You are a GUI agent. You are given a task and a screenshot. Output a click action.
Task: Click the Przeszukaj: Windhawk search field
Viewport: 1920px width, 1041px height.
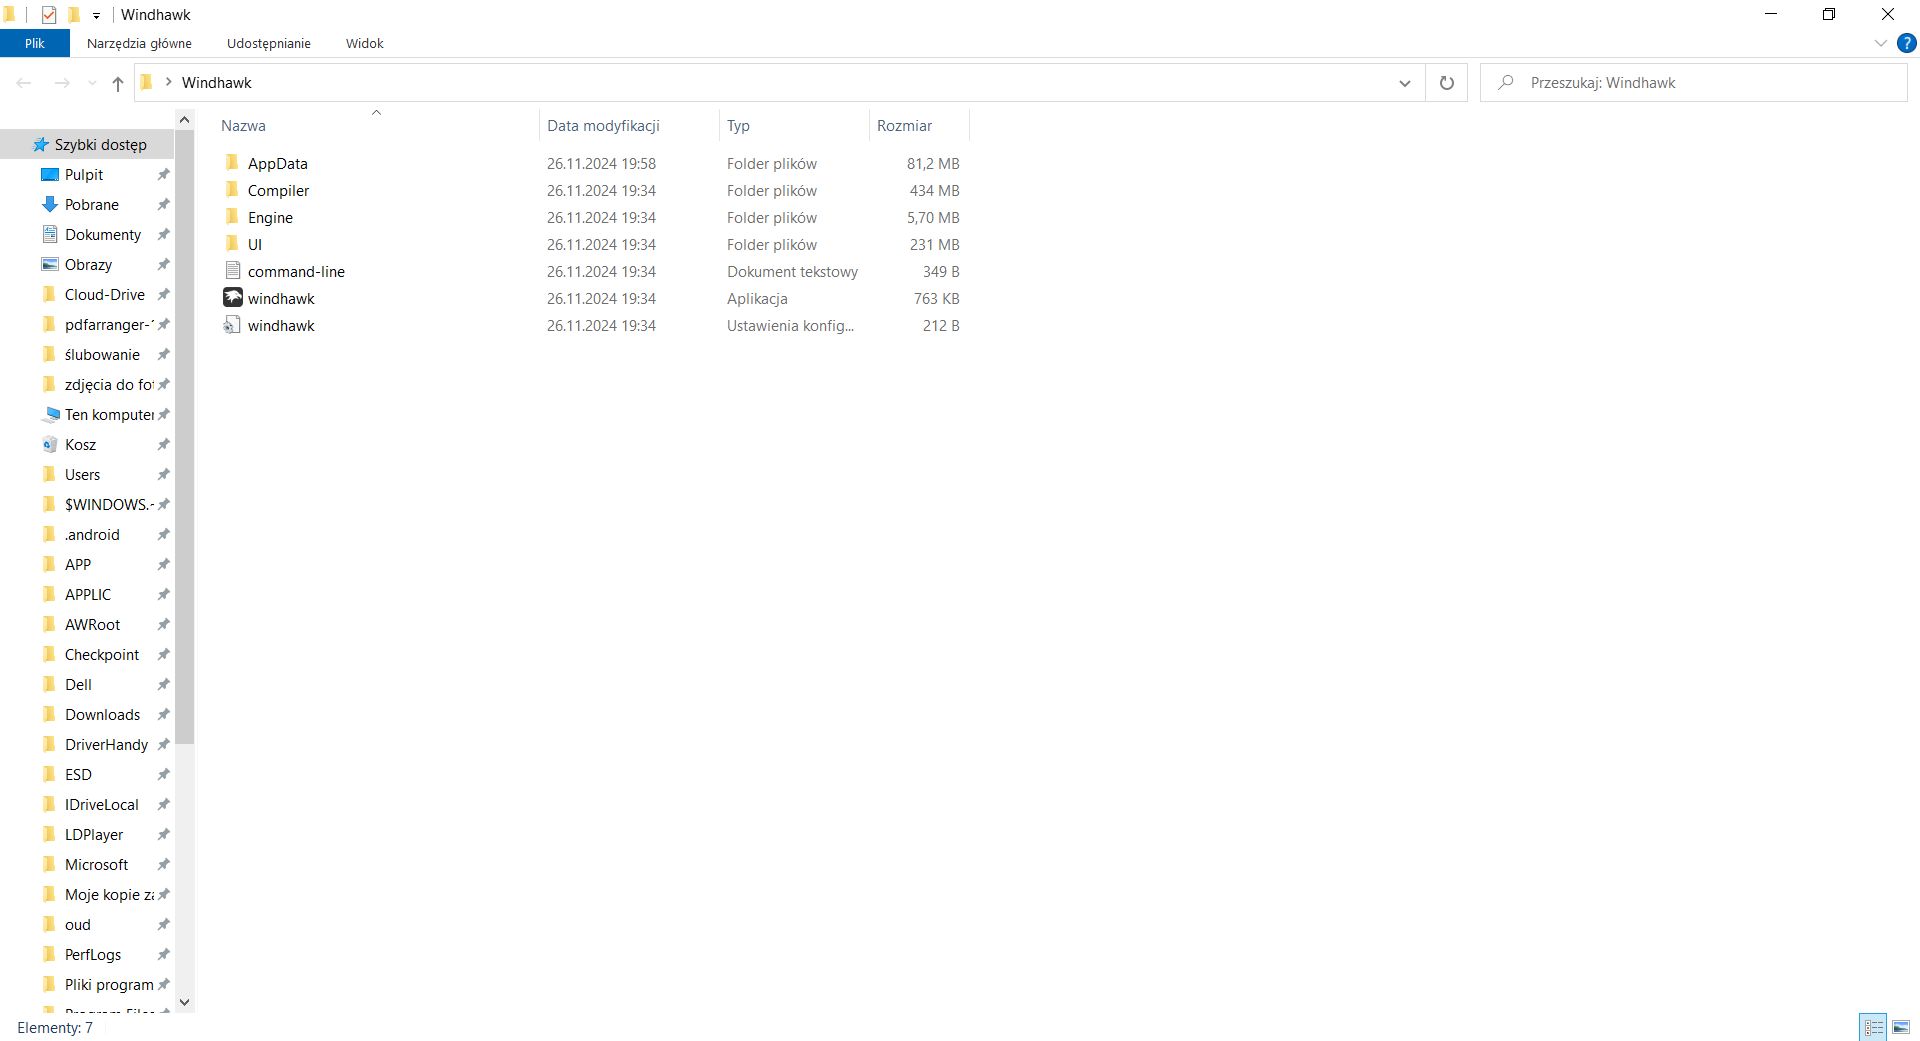pyautogui.click(x=1694, y=83)
